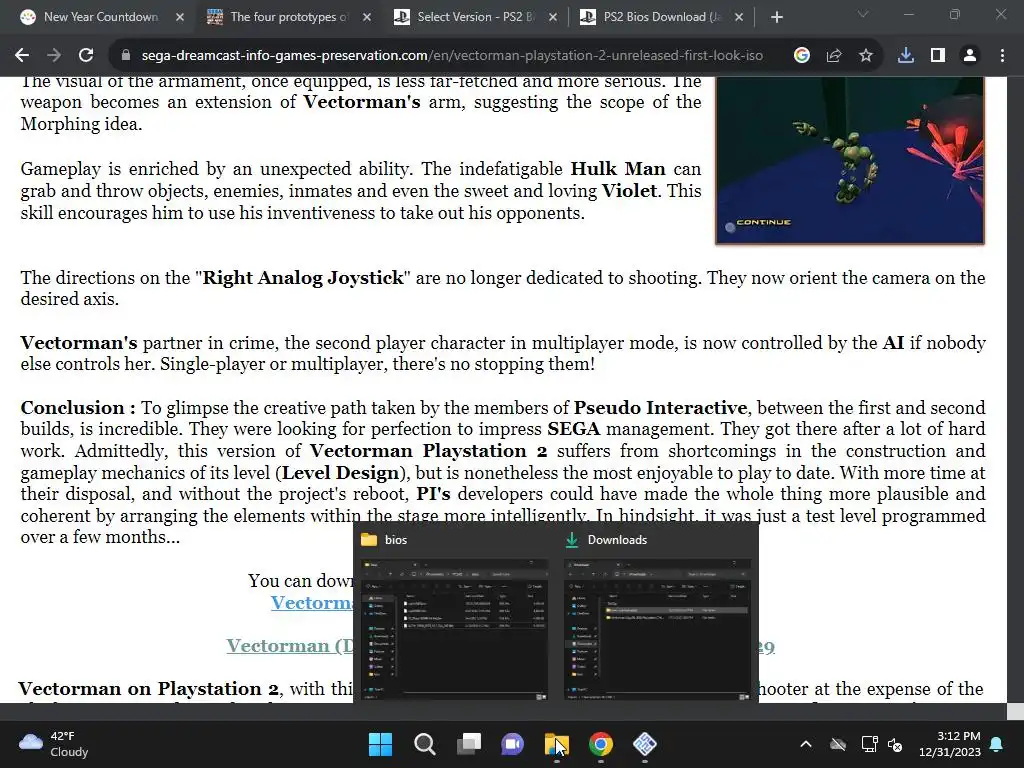This screenshot has height=768, width=1024.
Task: Open File Explorer on taskbar
Action: (556, 744)
